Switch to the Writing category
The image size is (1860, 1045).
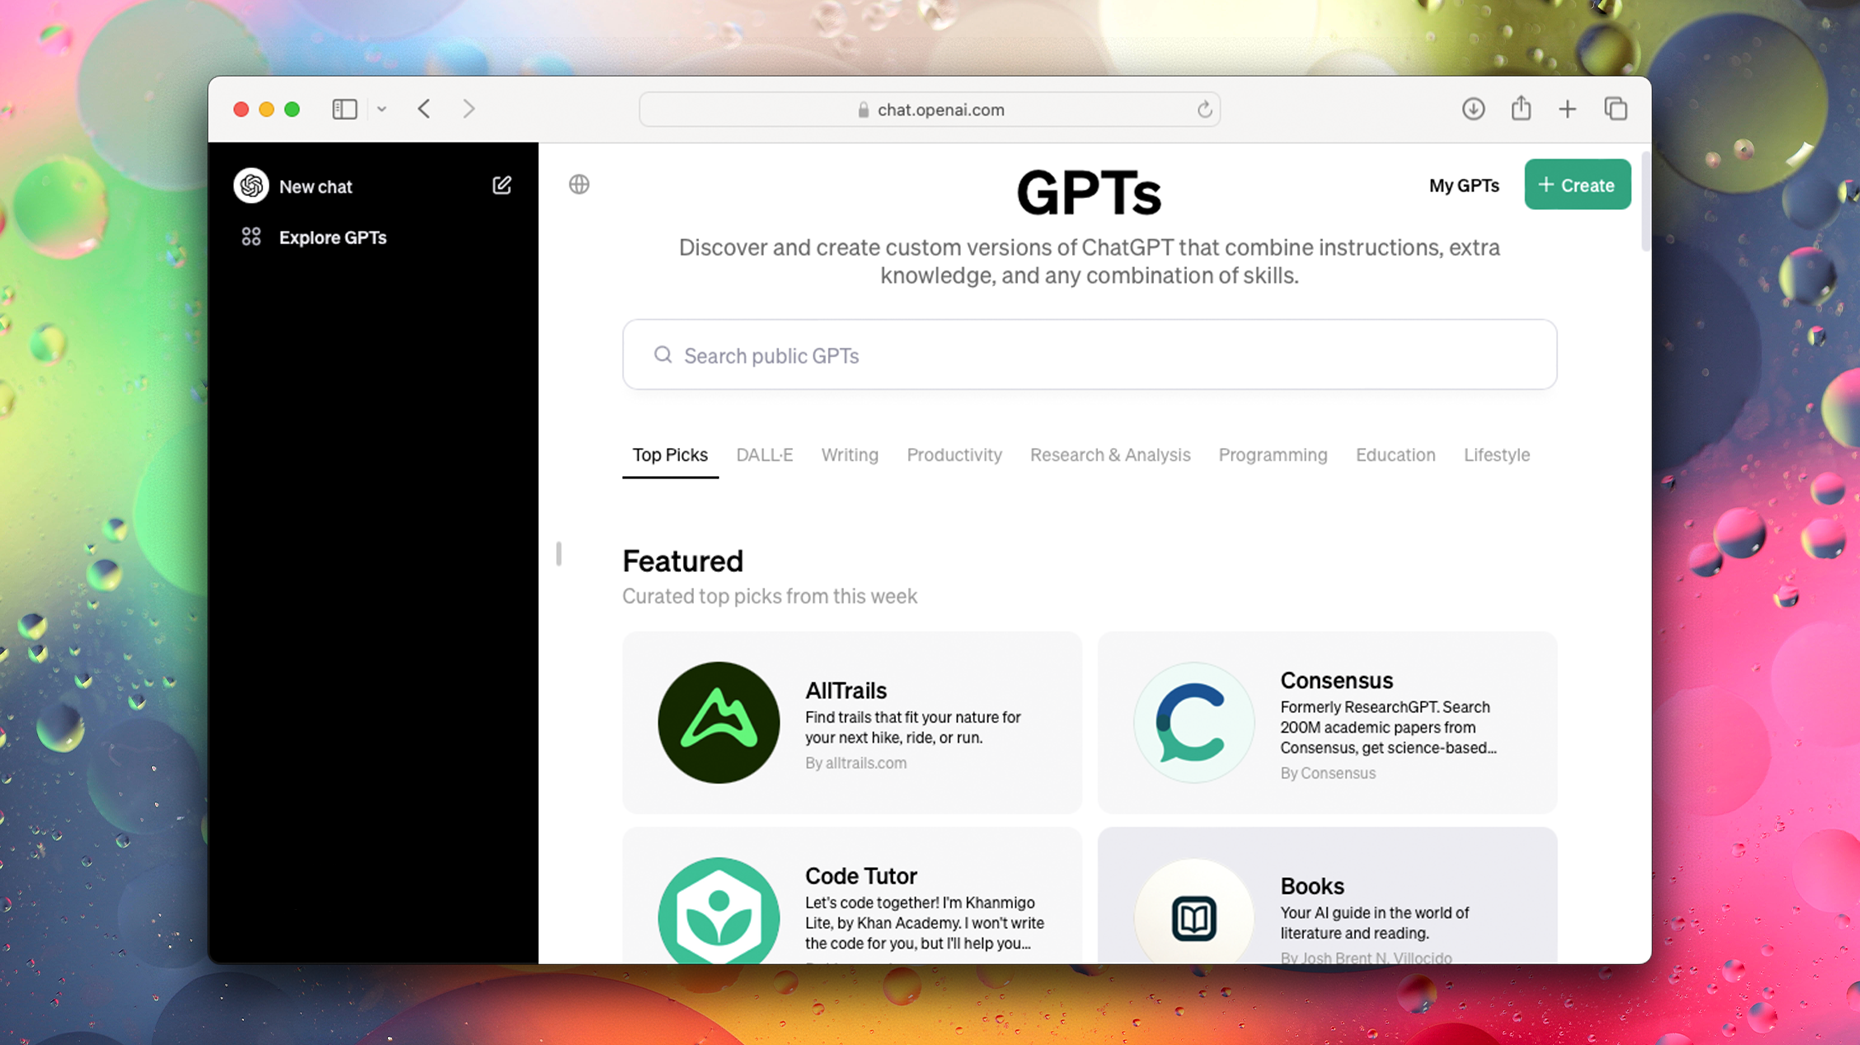(849, 455)
